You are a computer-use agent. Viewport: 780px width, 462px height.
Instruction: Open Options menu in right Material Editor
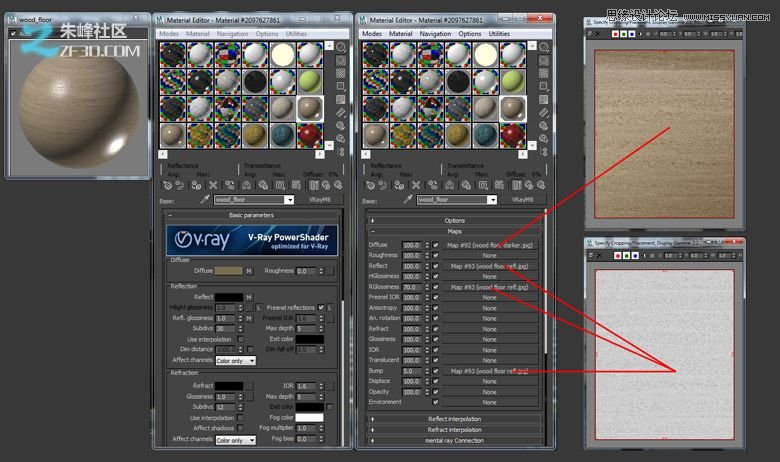point(470,34)
